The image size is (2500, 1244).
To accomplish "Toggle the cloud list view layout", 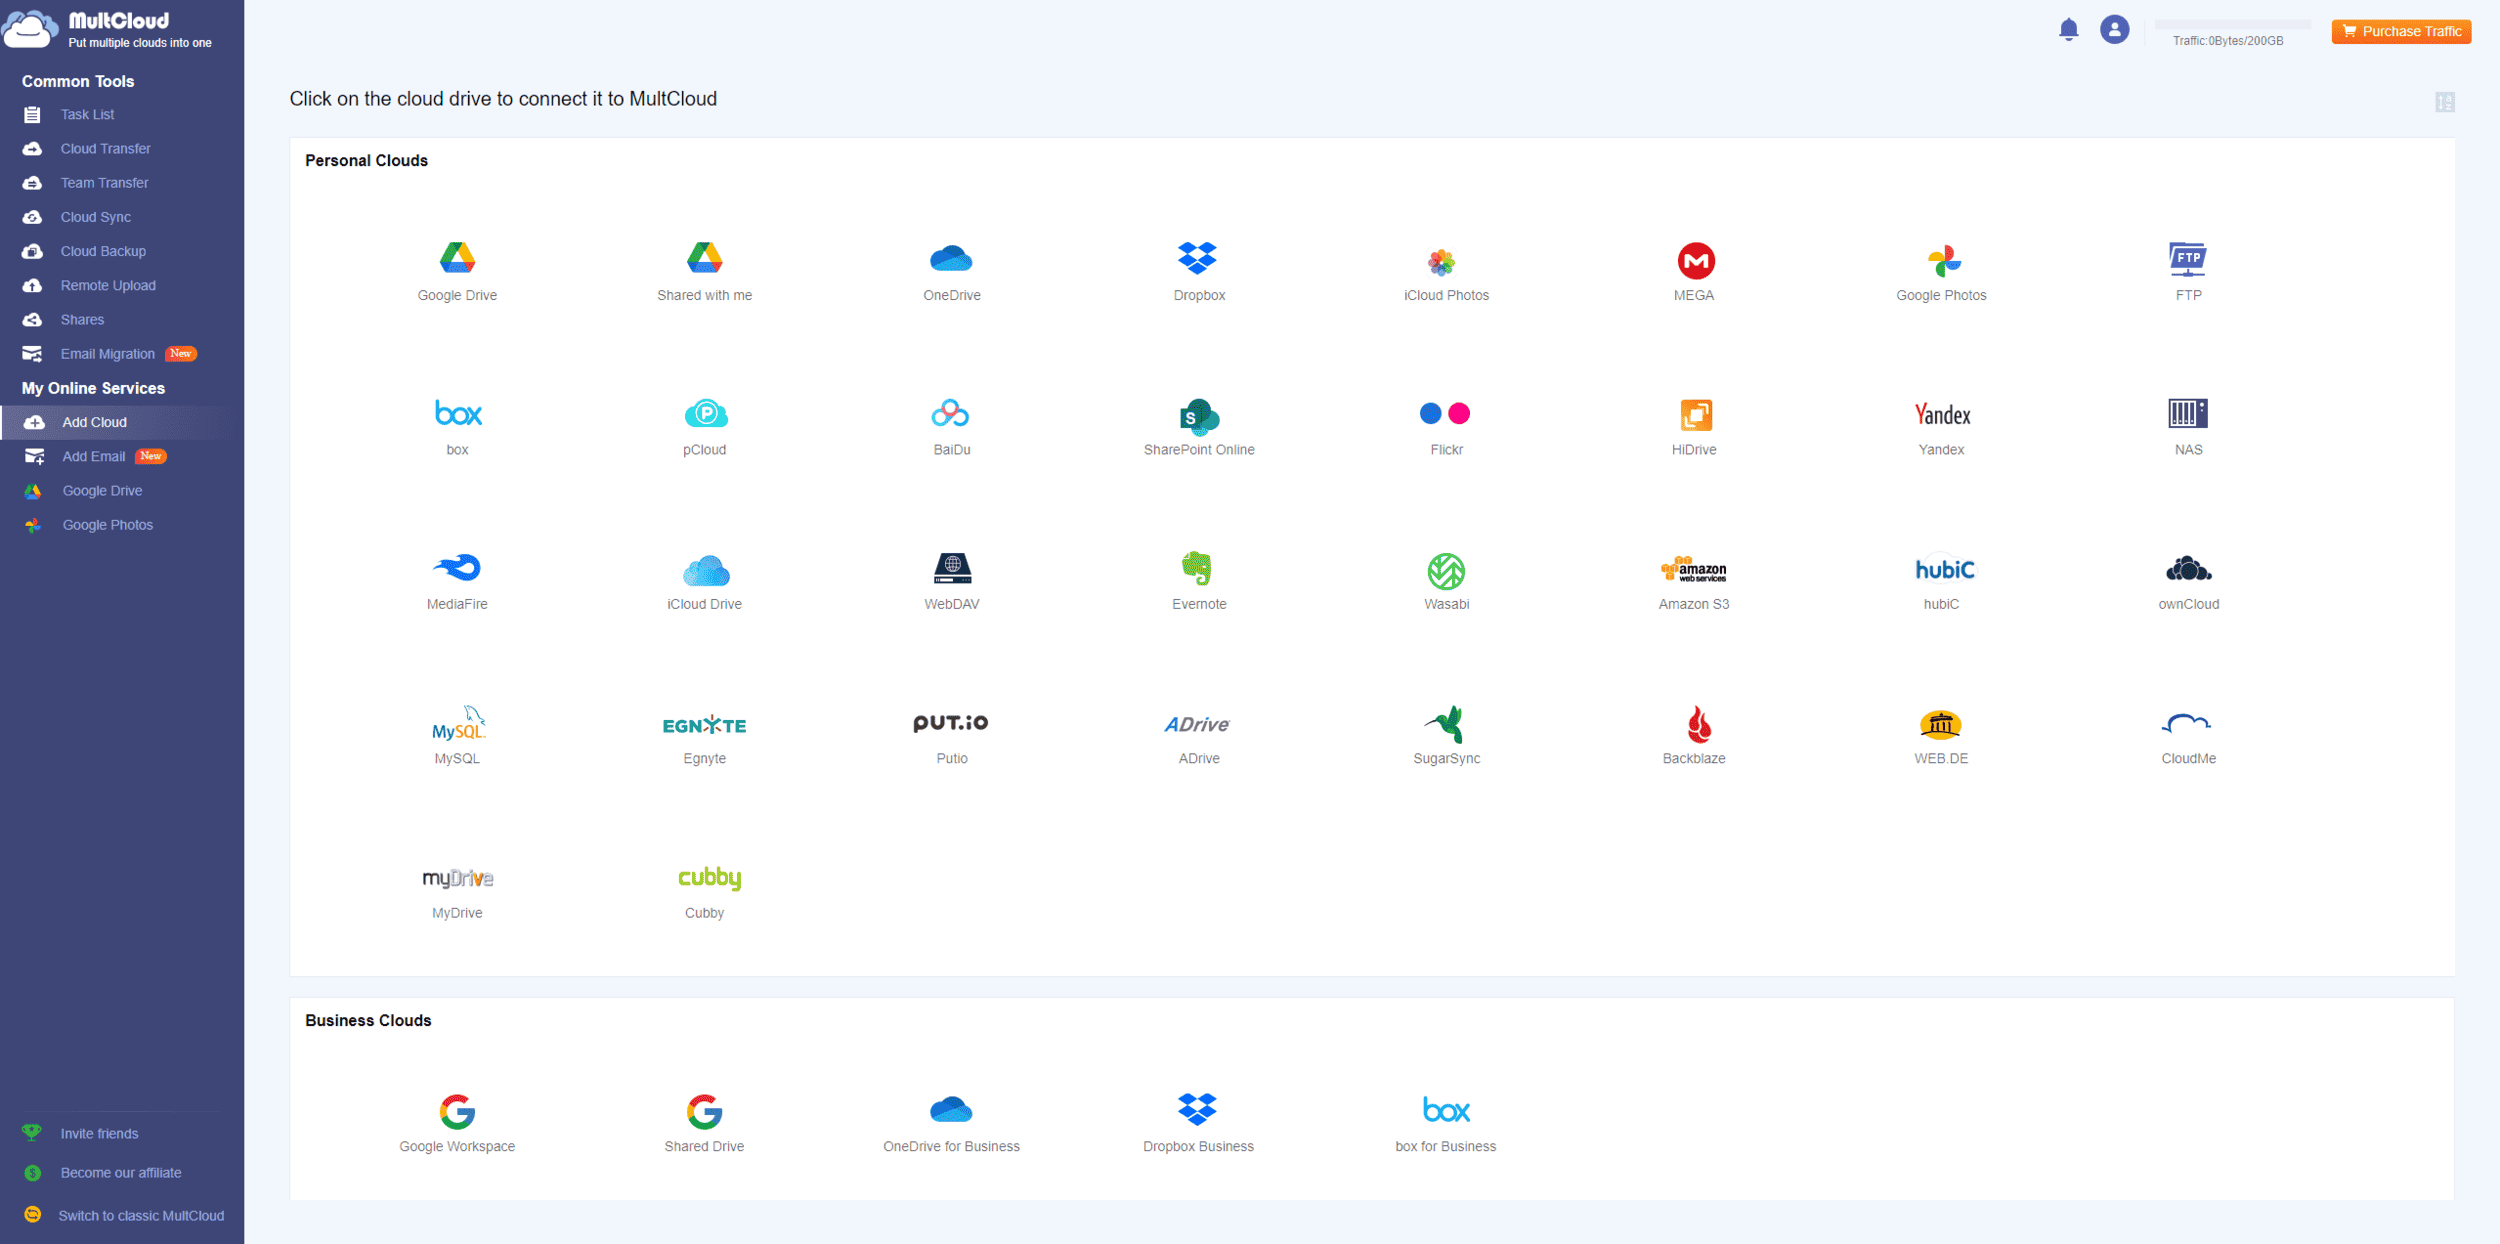I will [2444, 102].
